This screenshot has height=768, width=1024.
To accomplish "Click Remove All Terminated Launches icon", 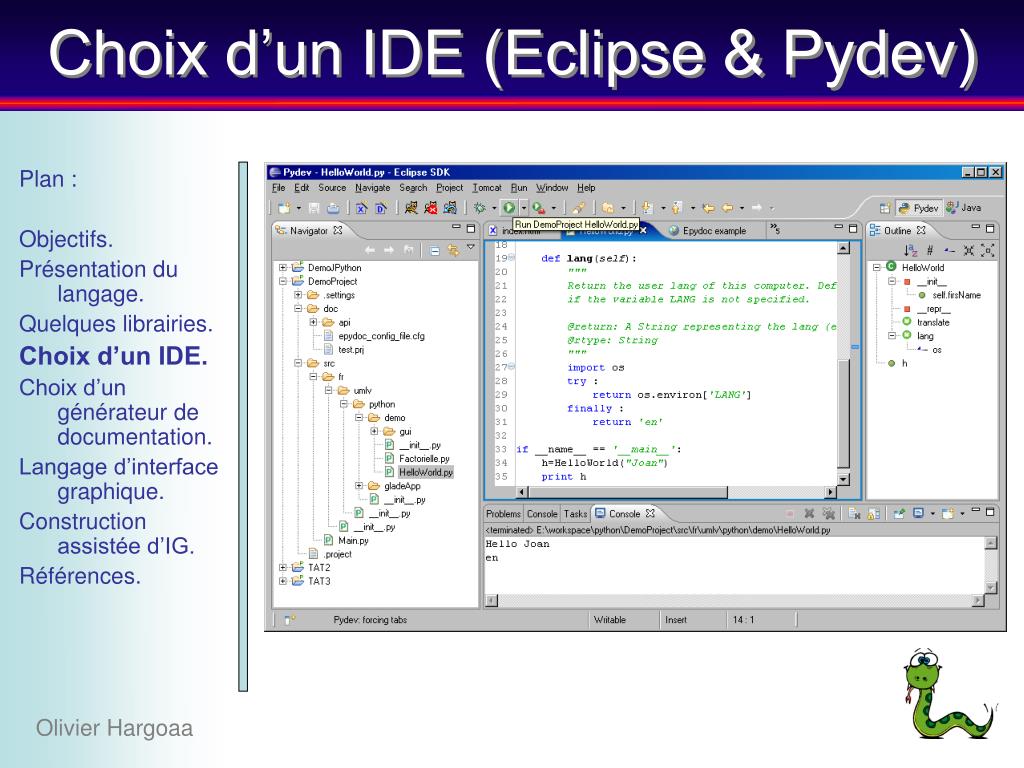I will tap(828, 513).
